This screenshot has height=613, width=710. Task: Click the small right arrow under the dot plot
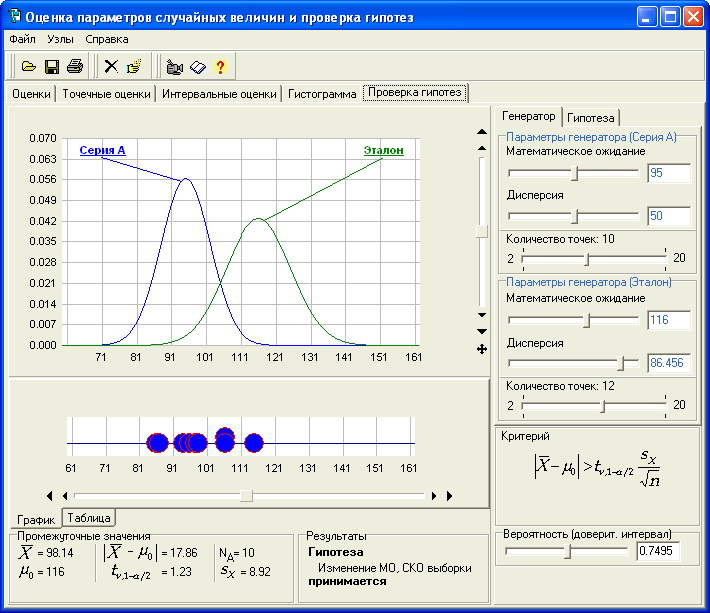pyautogui.click(x=434, y=496)
